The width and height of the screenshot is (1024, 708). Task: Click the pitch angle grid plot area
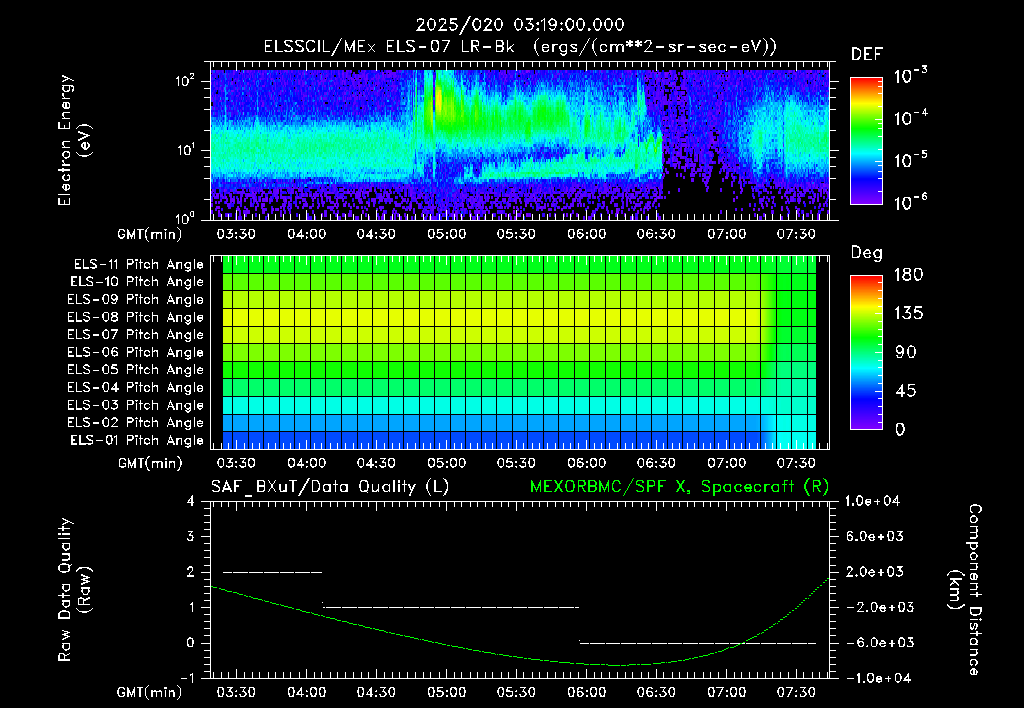[x=520, y=353]
